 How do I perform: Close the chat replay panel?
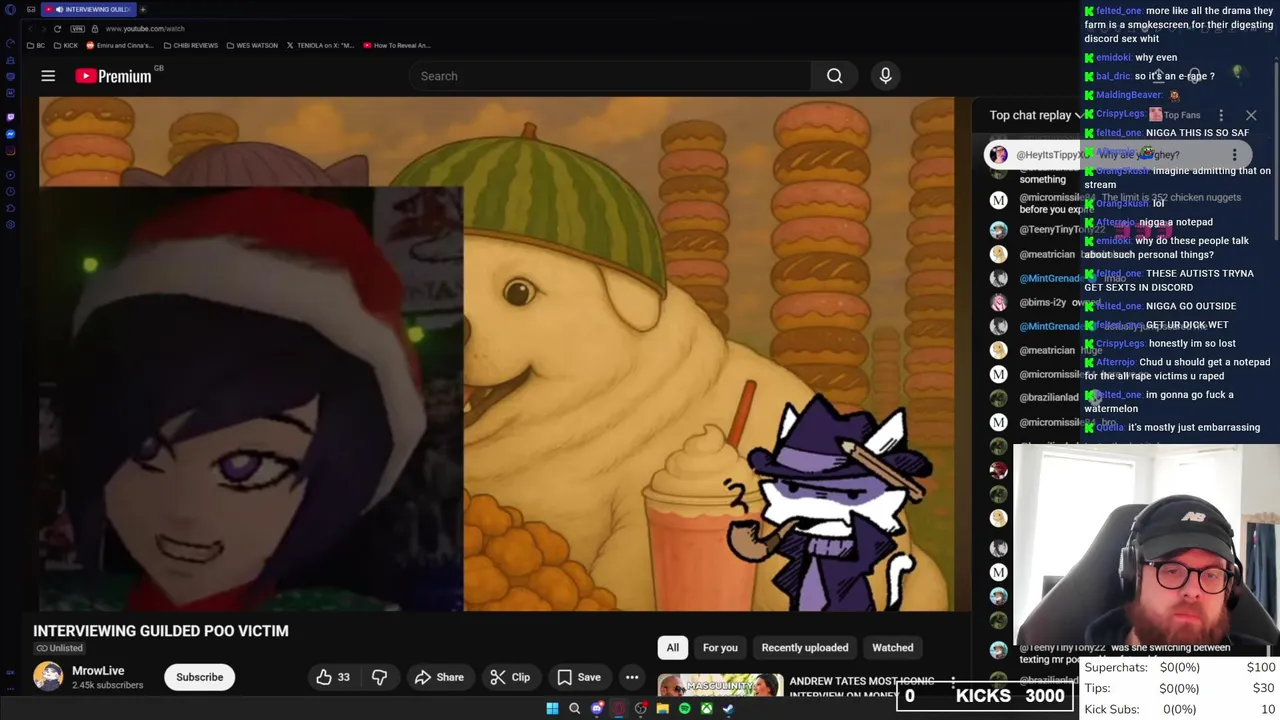click(x=1251, y=115)
